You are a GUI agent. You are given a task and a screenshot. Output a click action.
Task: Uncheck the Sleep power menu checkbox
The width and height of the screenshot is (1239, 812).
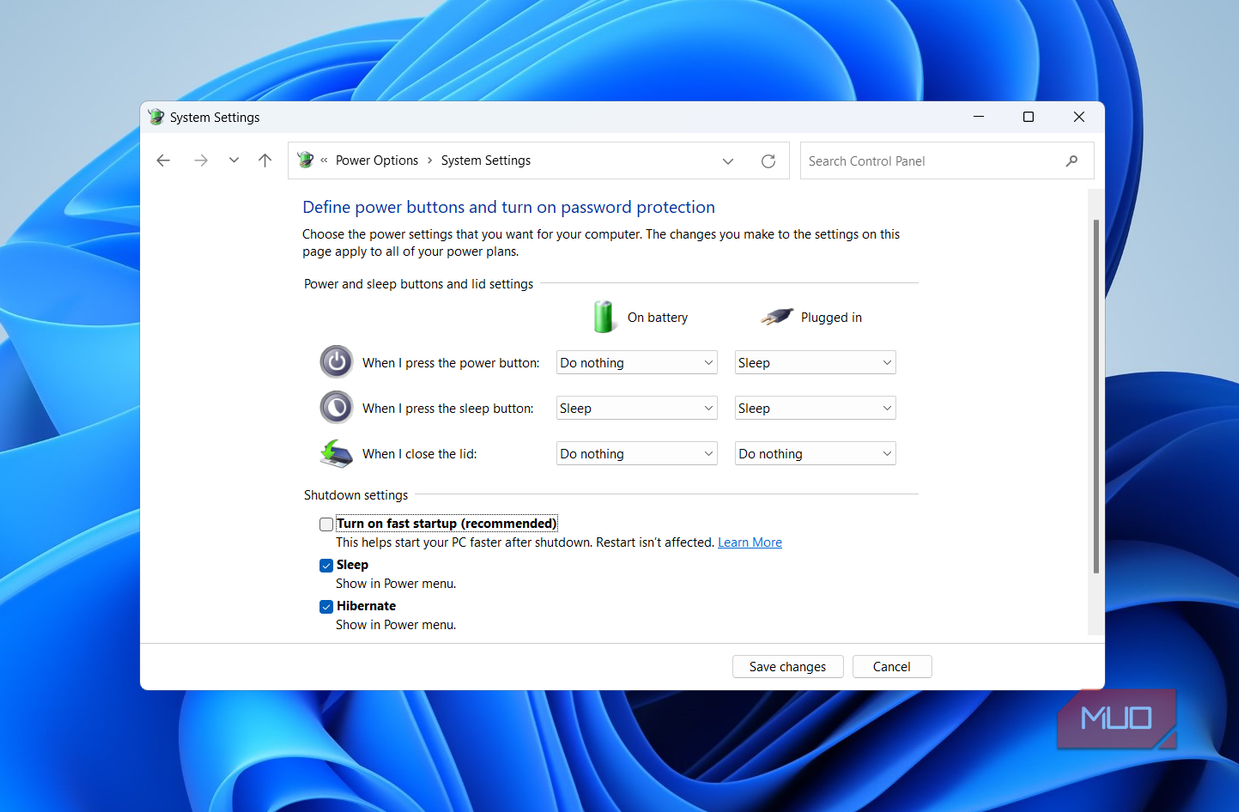click(326, 565)
